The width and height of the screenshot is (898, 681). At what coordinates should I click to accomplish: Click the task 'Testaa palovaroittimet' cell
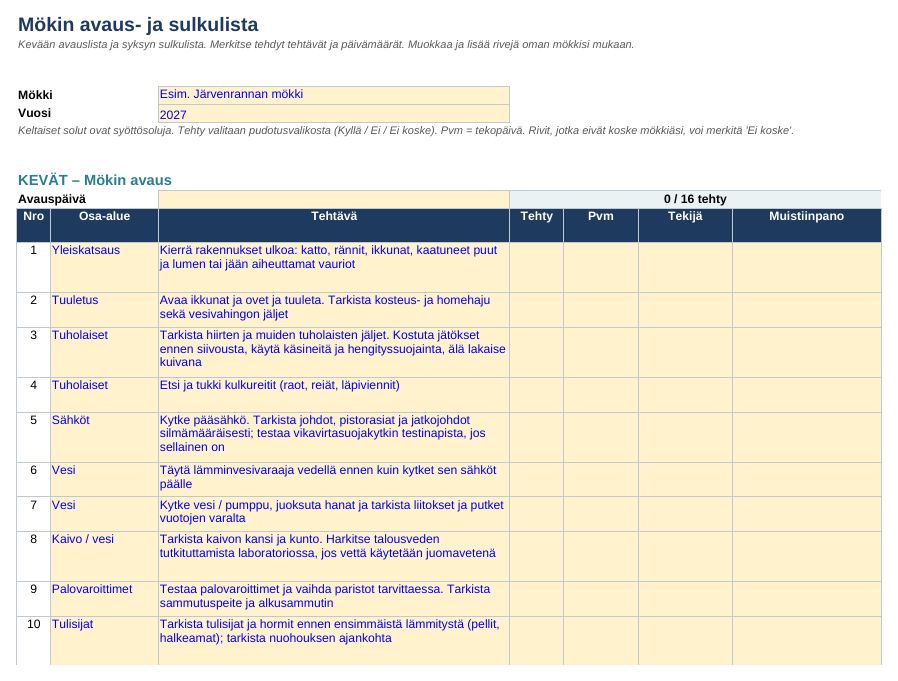coord(334,599)
